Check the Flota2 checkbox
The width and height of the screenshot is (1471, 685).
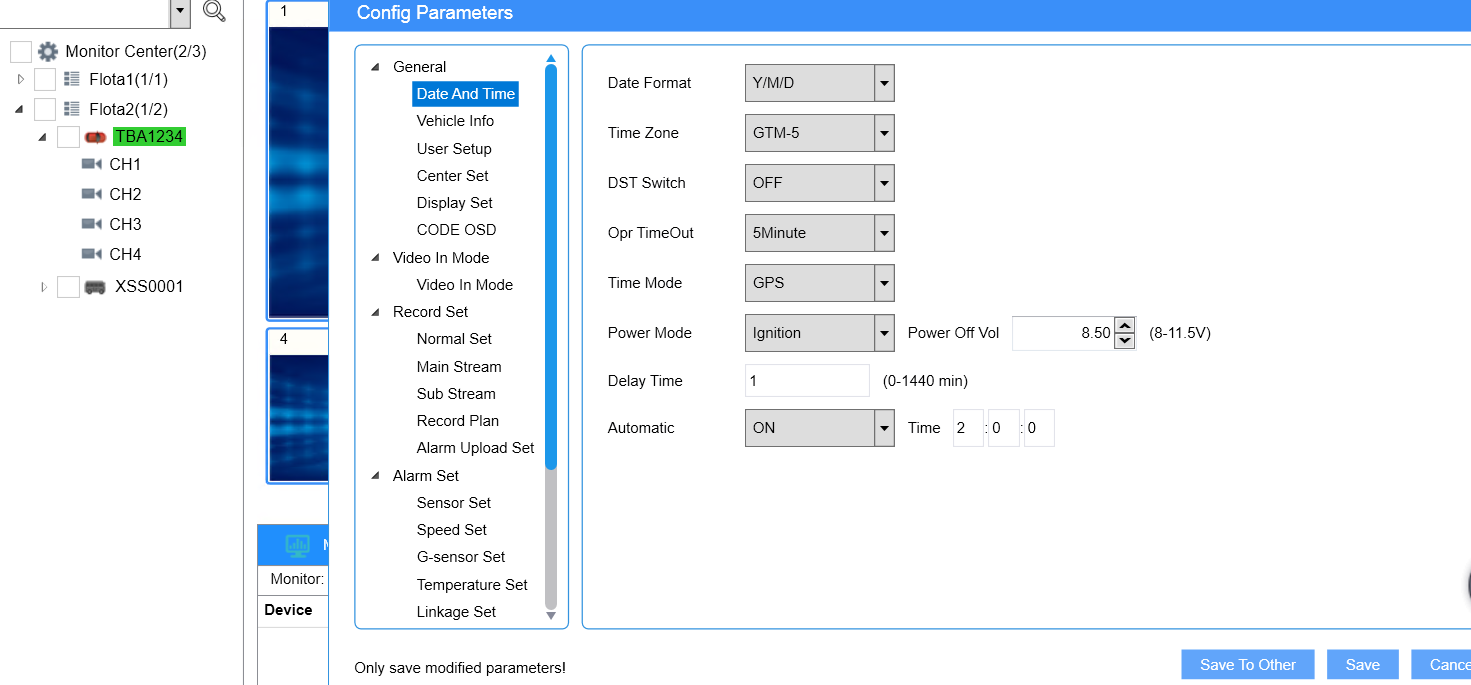point(45,109)
